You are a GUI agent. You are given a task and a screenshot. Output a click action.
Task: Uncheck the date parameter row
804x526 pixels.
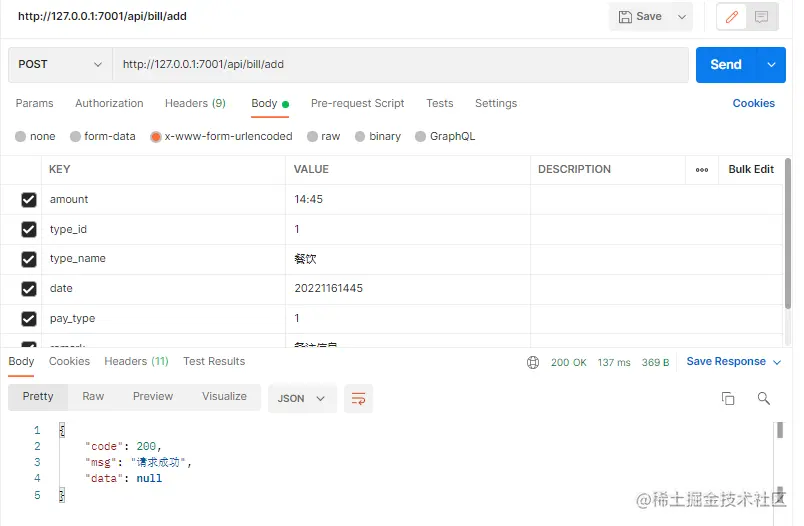[29, 289]
